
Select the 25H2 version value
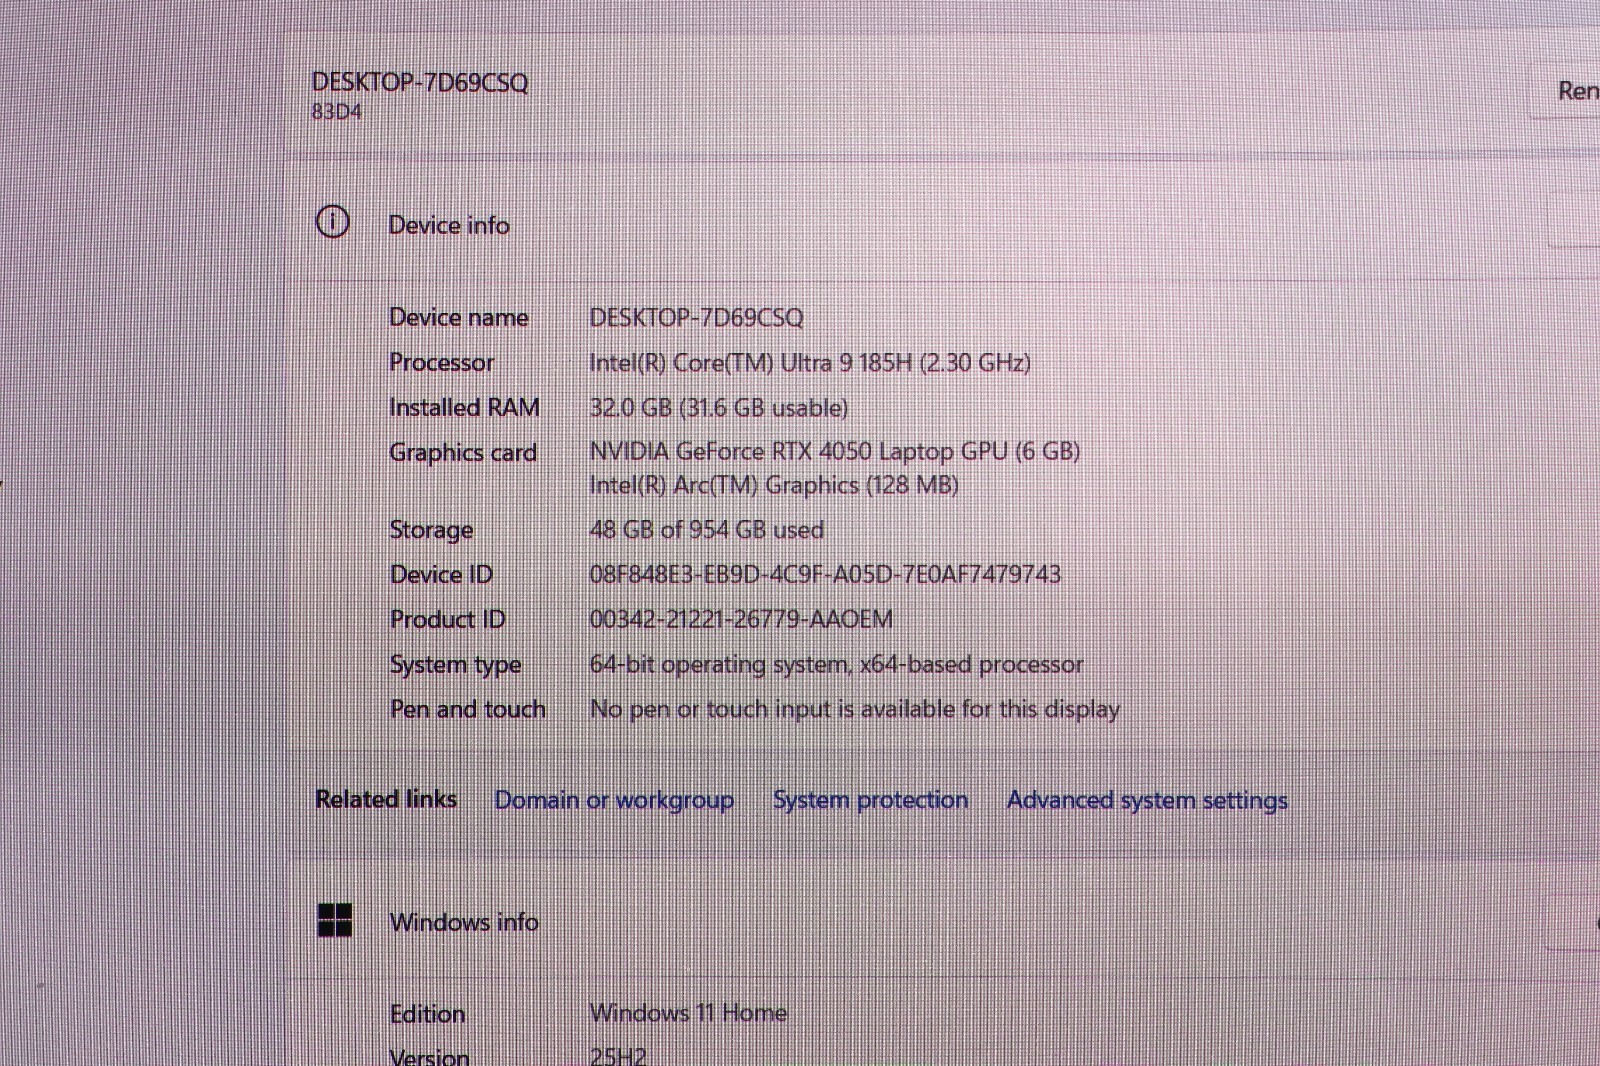click(x=618, y=1056)
